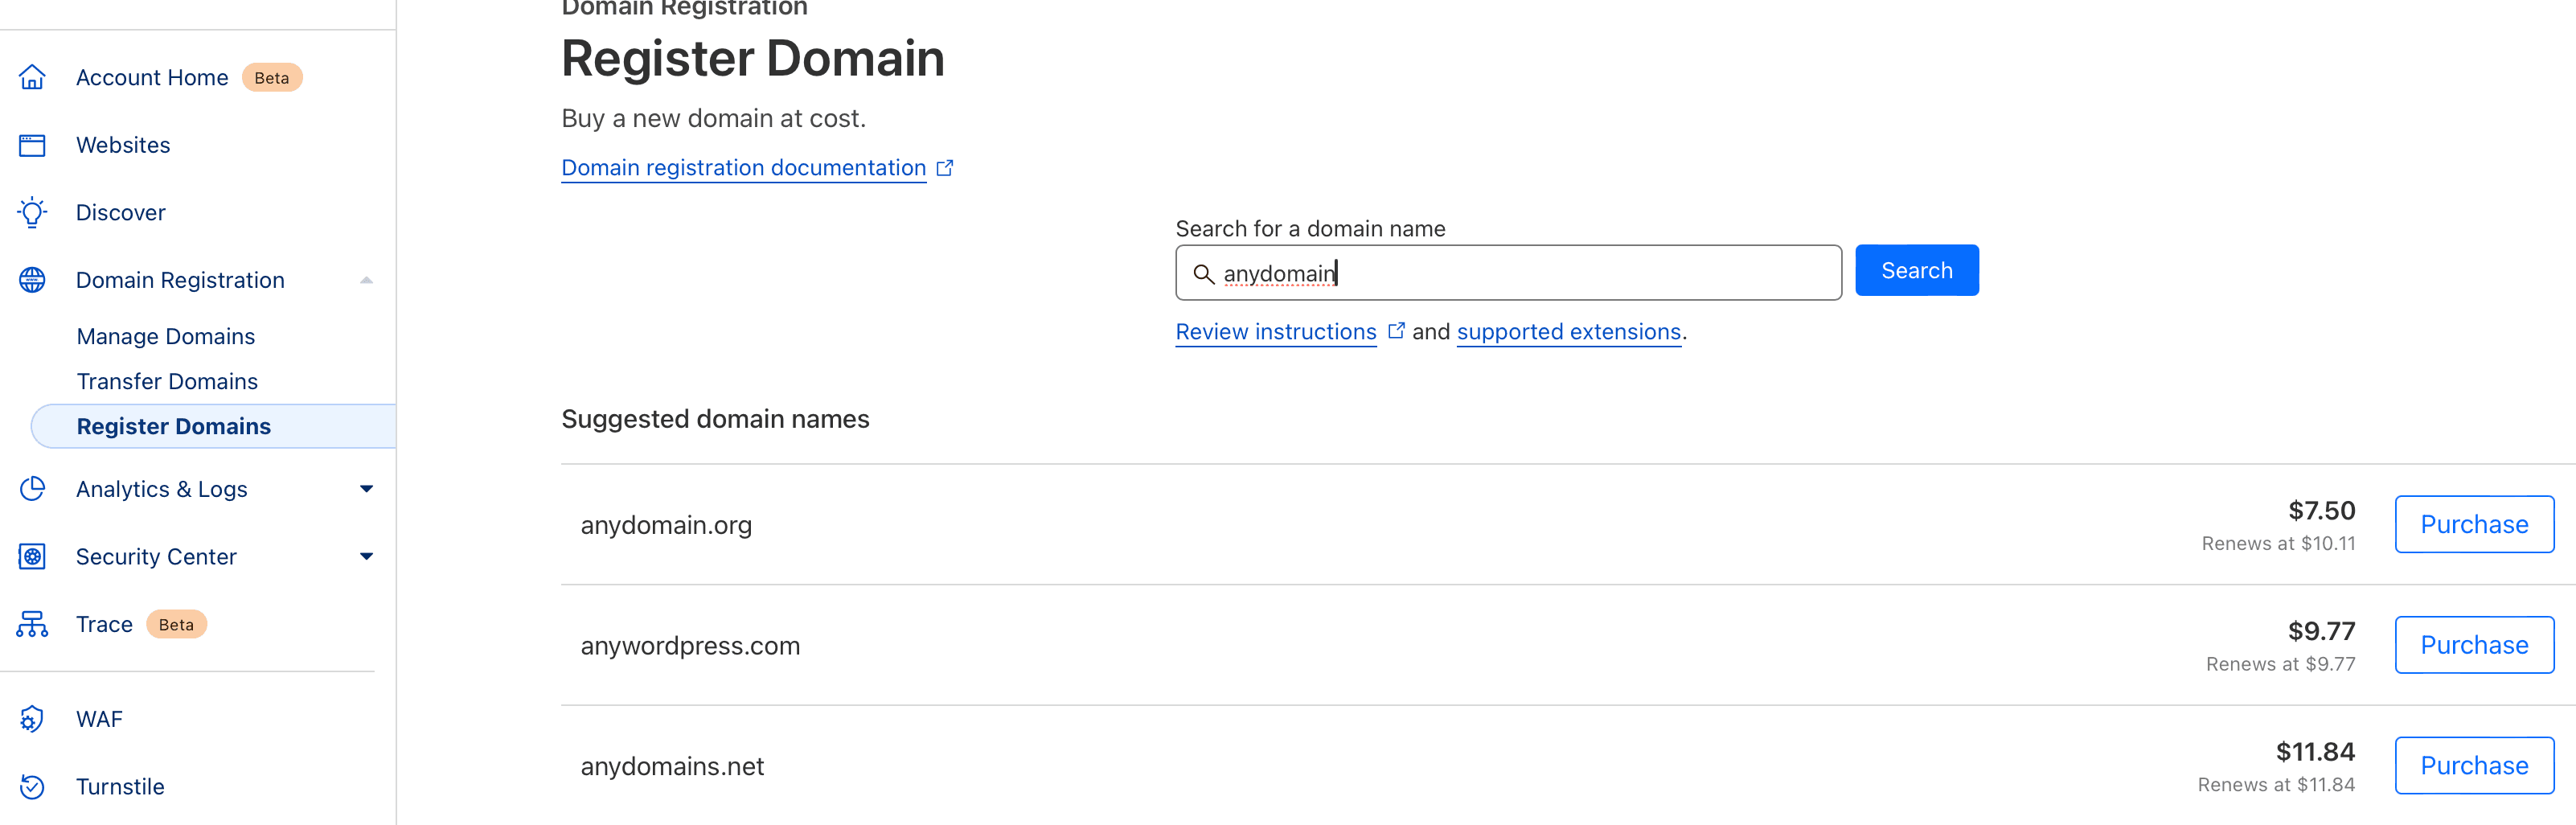
Task: Select the Trace network icon
Action: [32, 624]
